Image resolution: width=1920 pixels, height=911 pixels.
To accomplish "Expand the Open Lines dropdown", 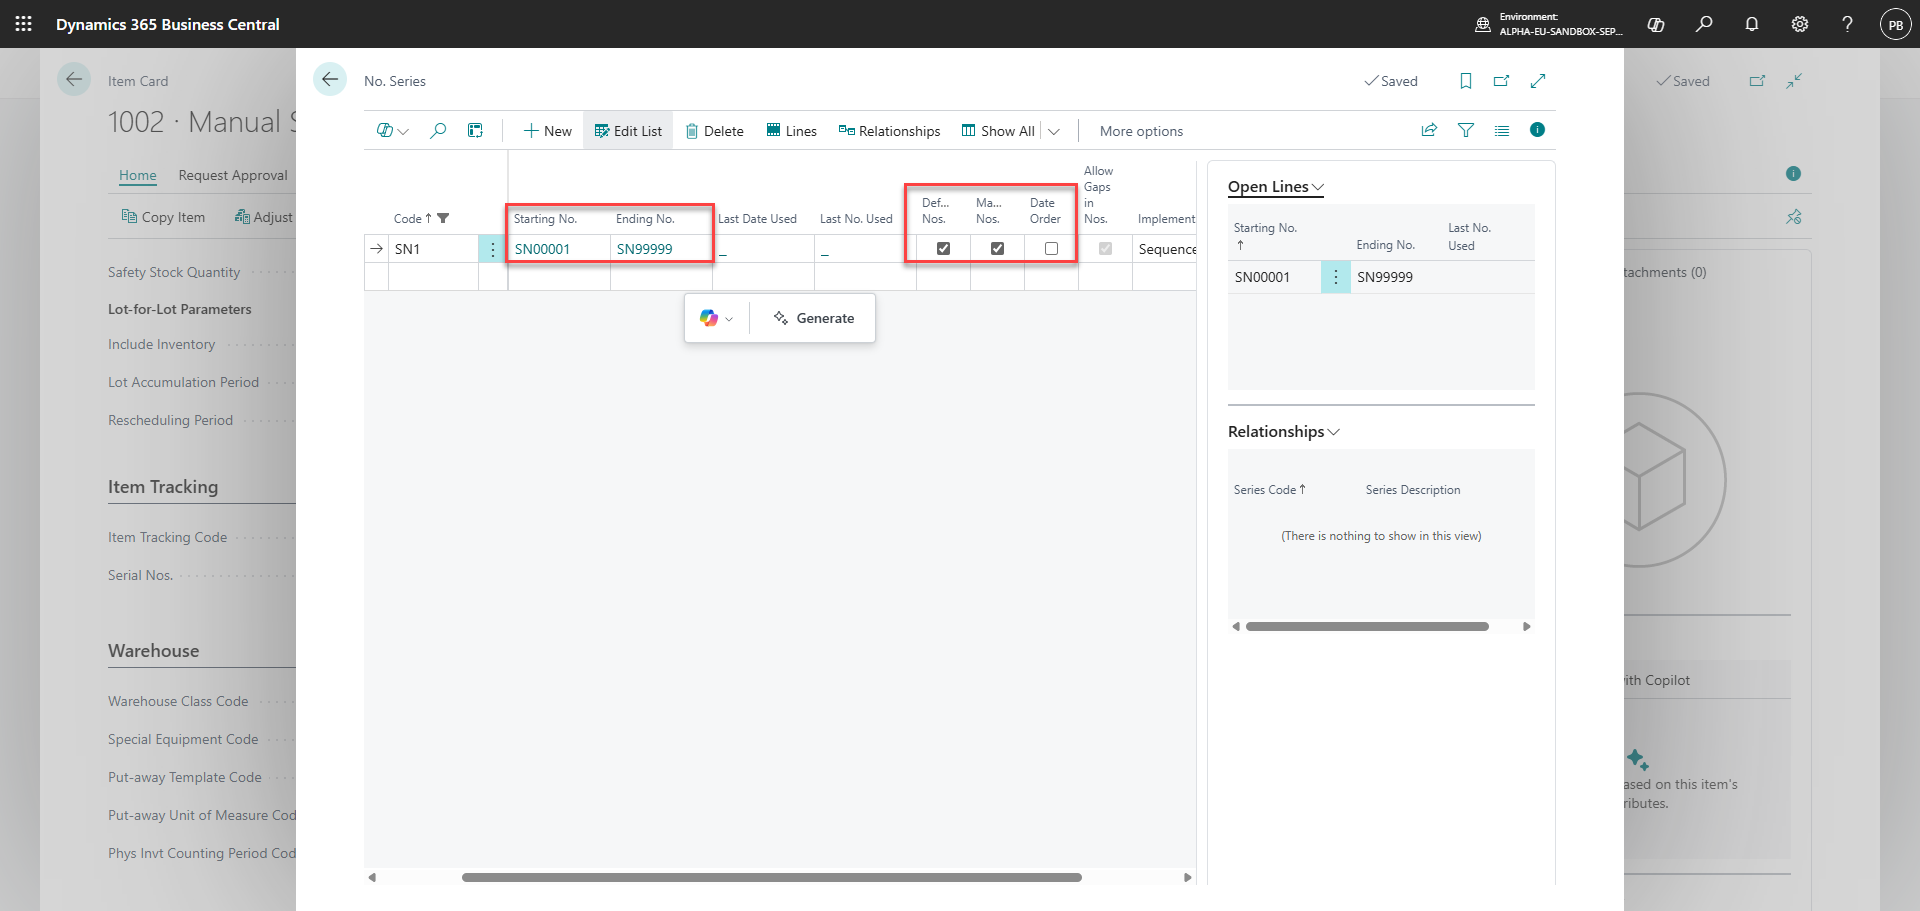I will tap(1276, 187).
